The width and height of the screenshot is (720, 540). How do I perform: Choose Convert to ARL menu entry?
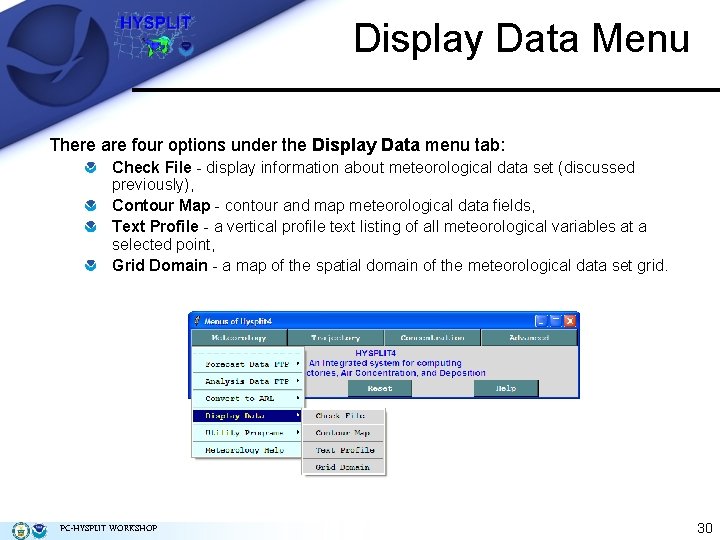coord(248,399)
